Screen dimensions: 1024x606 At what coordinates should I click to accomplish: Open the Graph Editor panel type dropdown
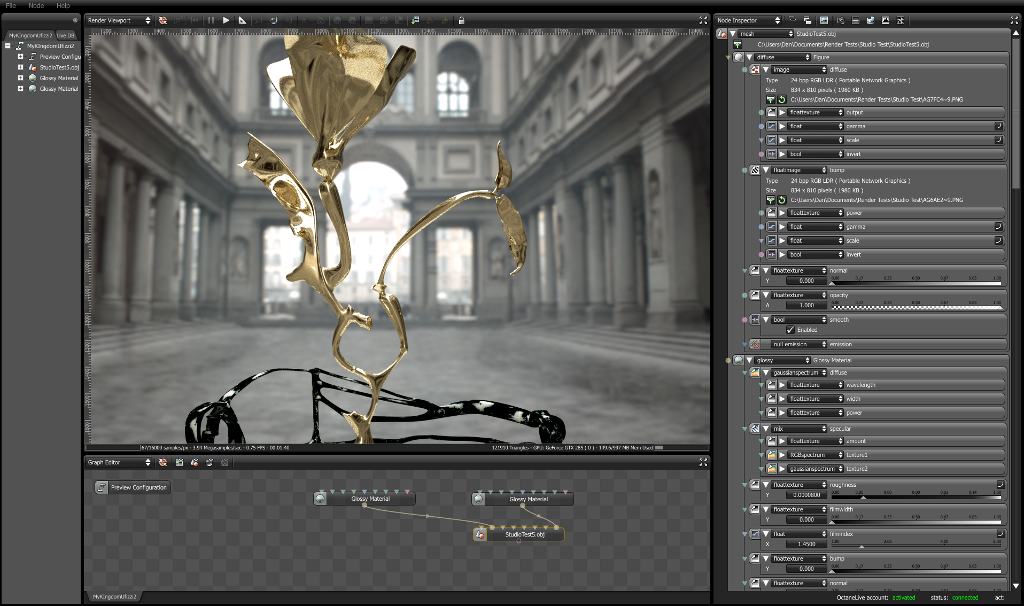119,462
